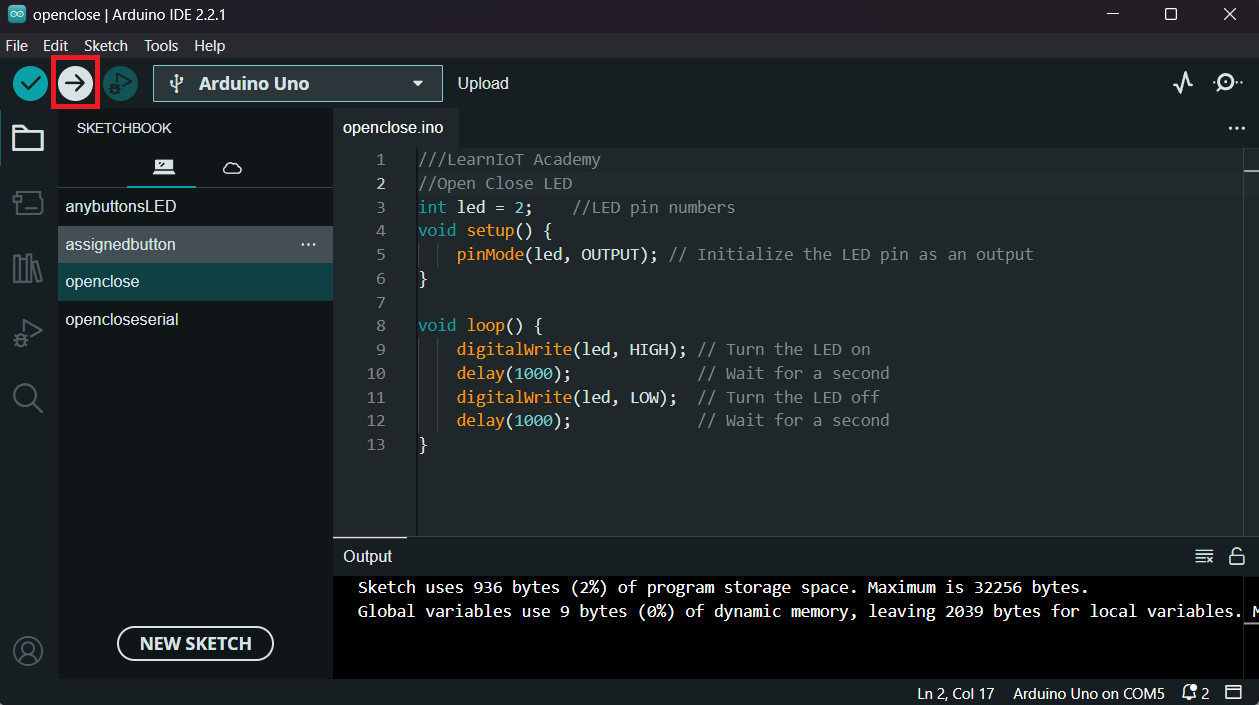Open the editor tab overflow menu
1259x705 pixels.
click(1237, 128)
